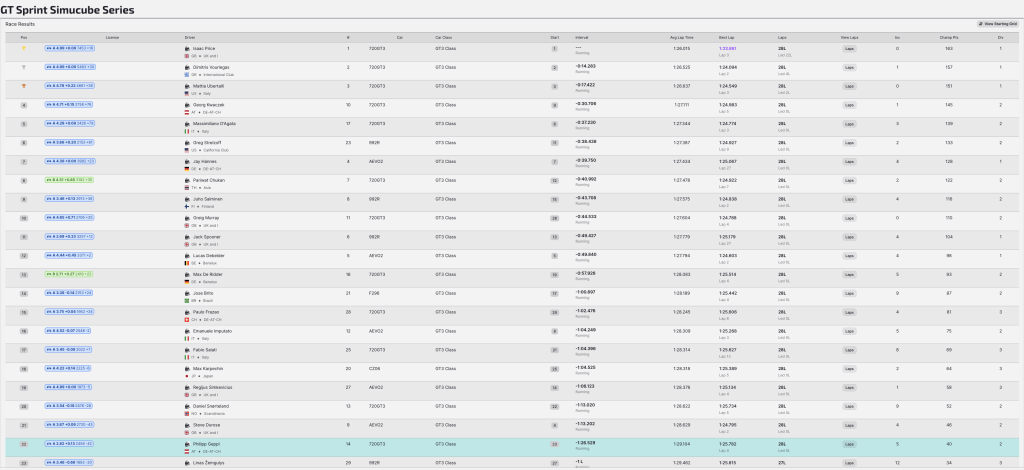Select the License column header

[x=112, y=37]
